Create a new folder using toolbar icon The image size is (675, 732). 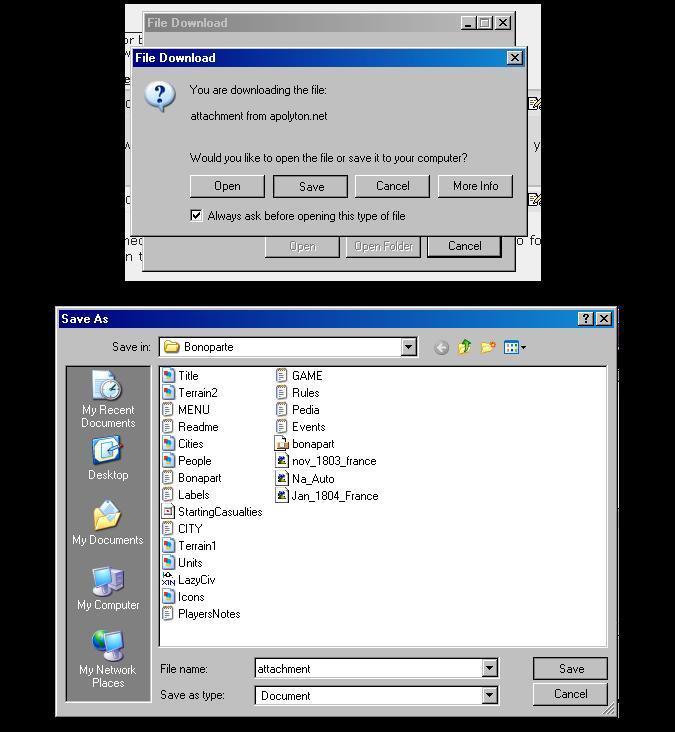pyautogui.click(x=488, y=348)
